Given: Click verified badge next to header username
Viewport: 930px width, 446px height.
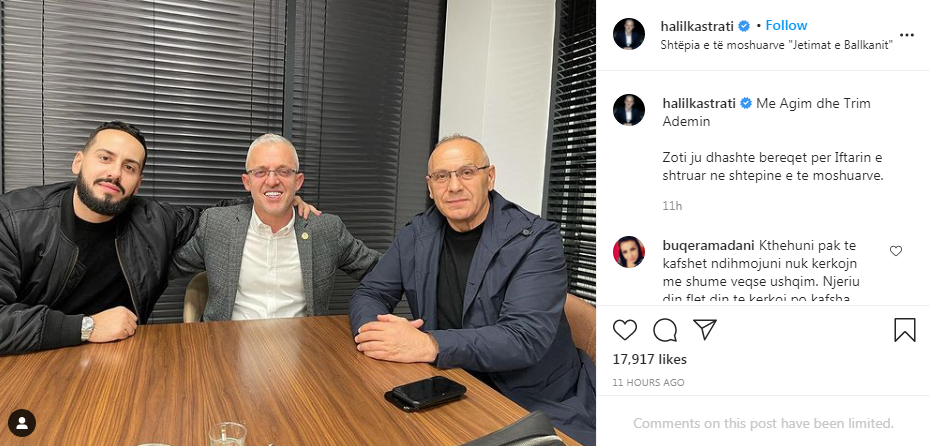Looking at the screenshot, I should 744,26.
